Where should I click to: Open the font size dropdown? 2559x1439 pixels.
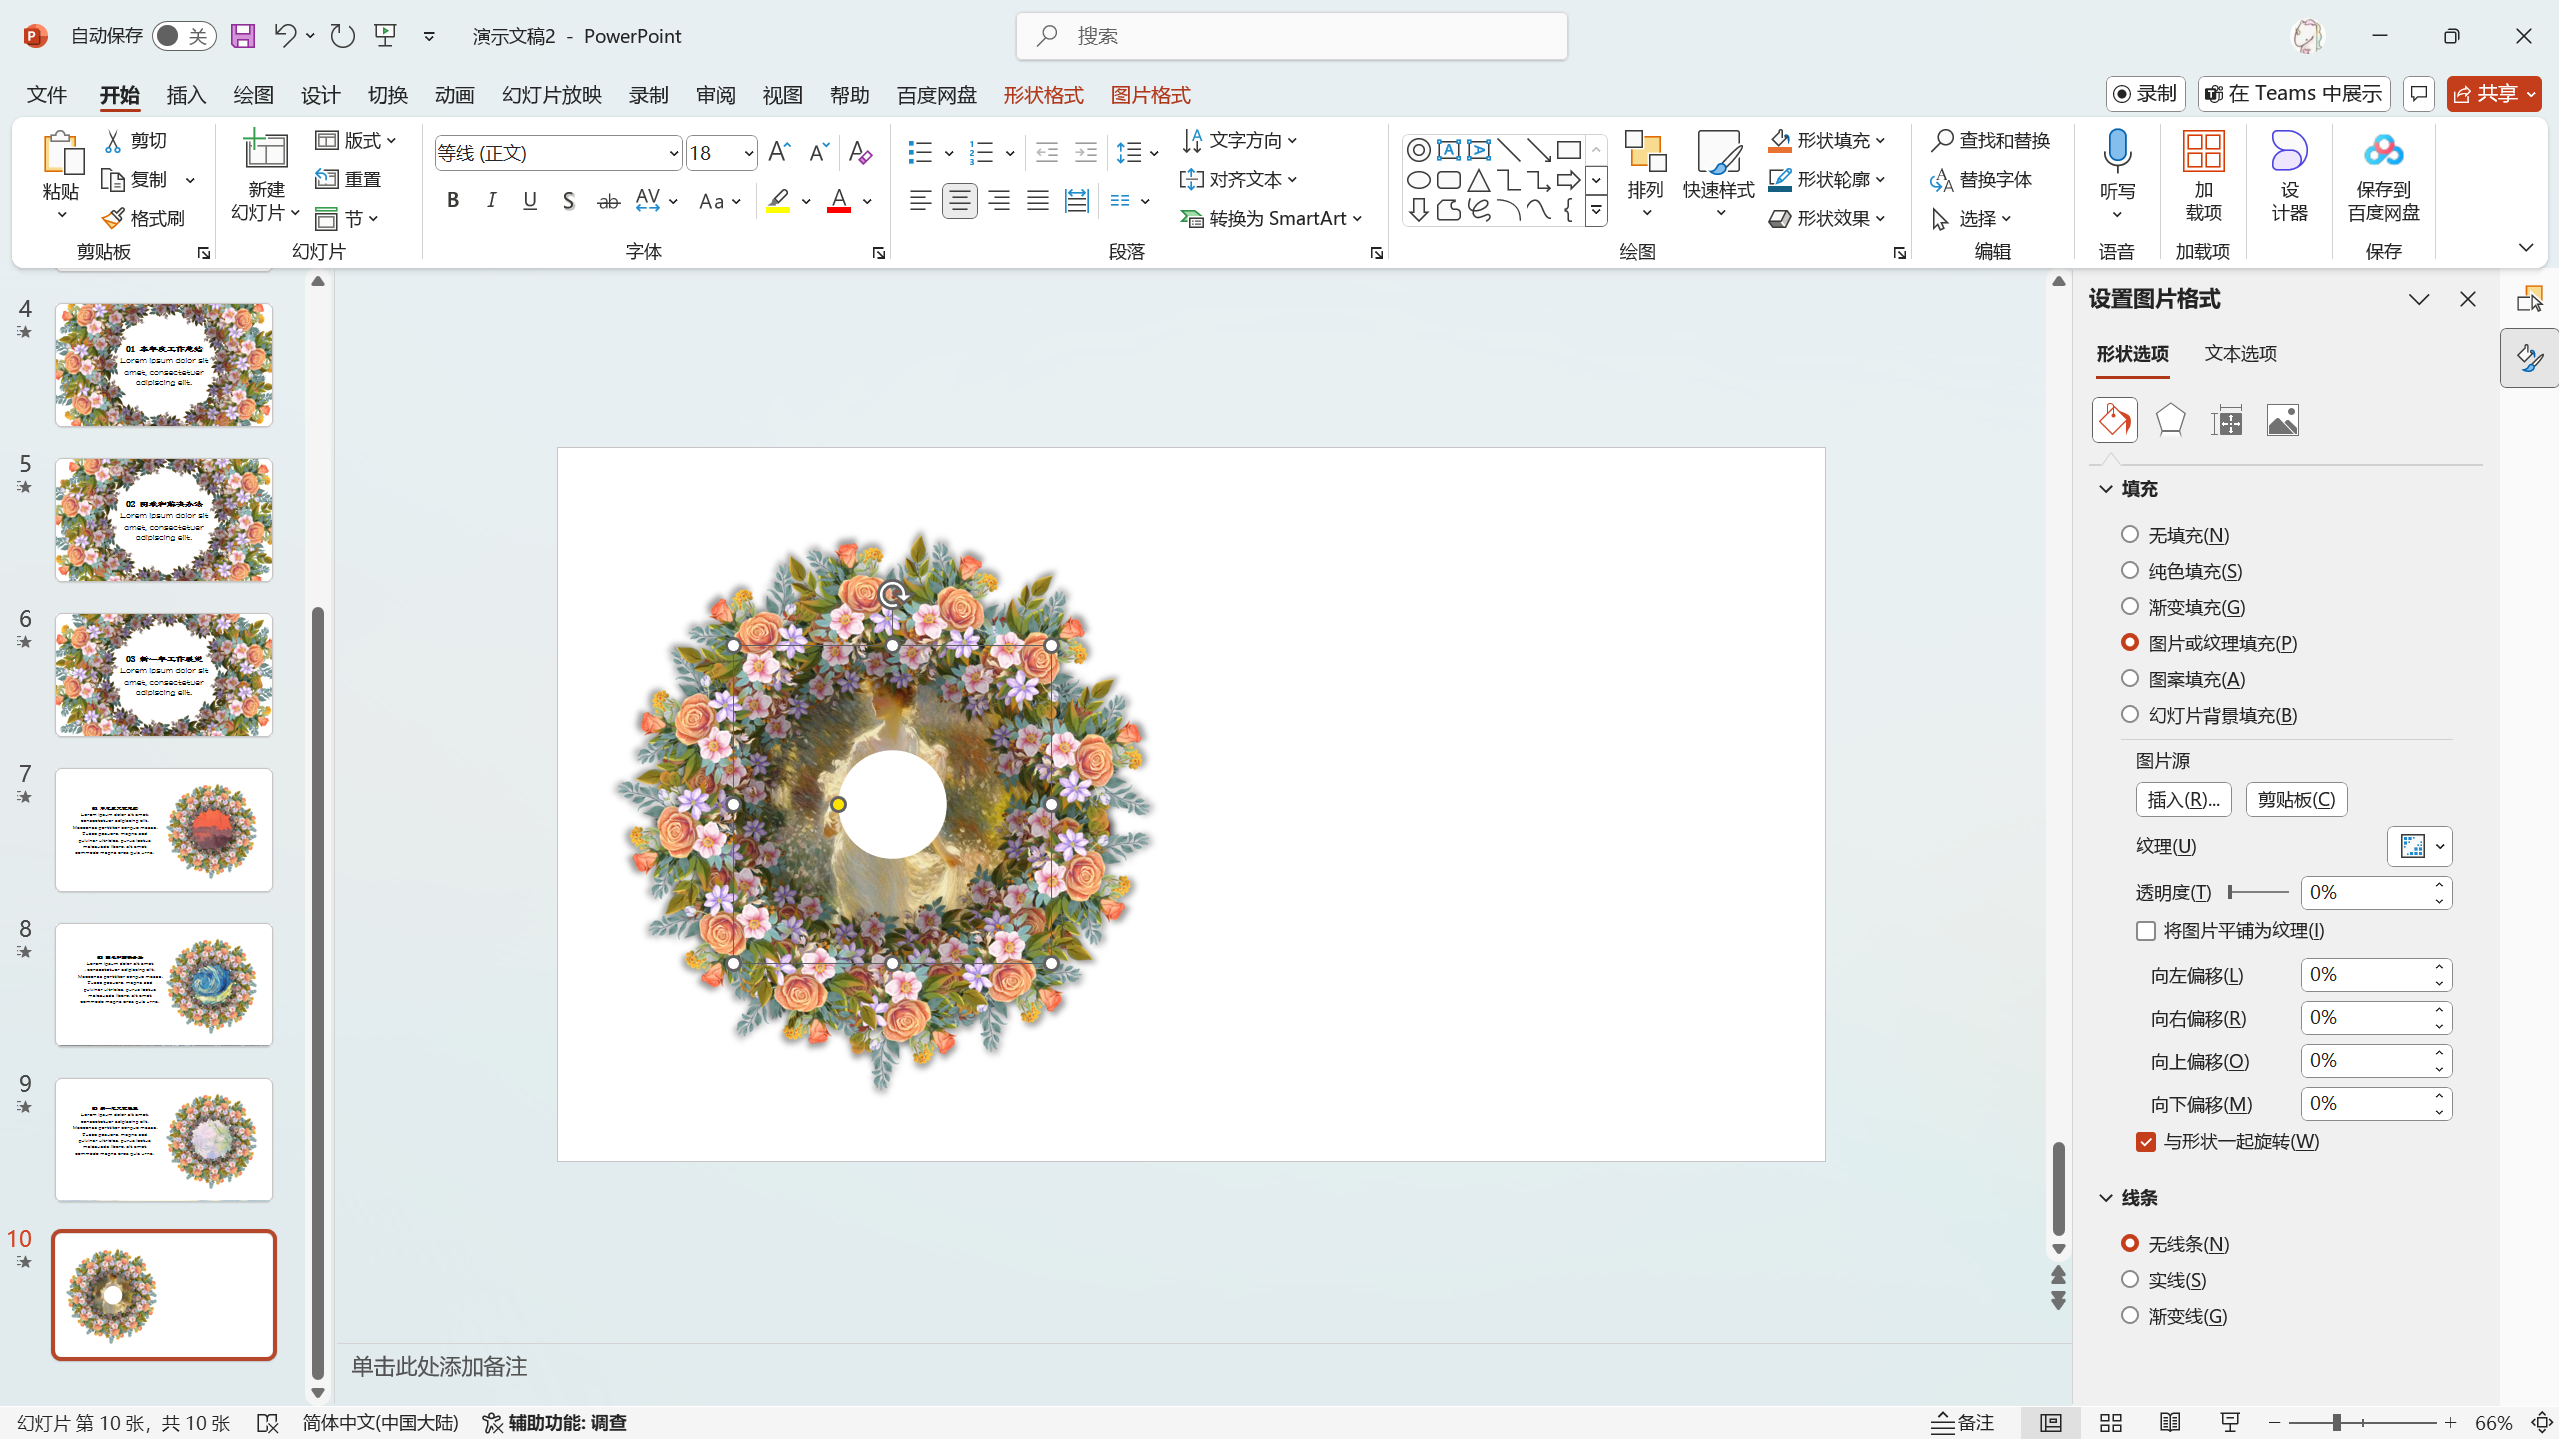coord(748,153)
